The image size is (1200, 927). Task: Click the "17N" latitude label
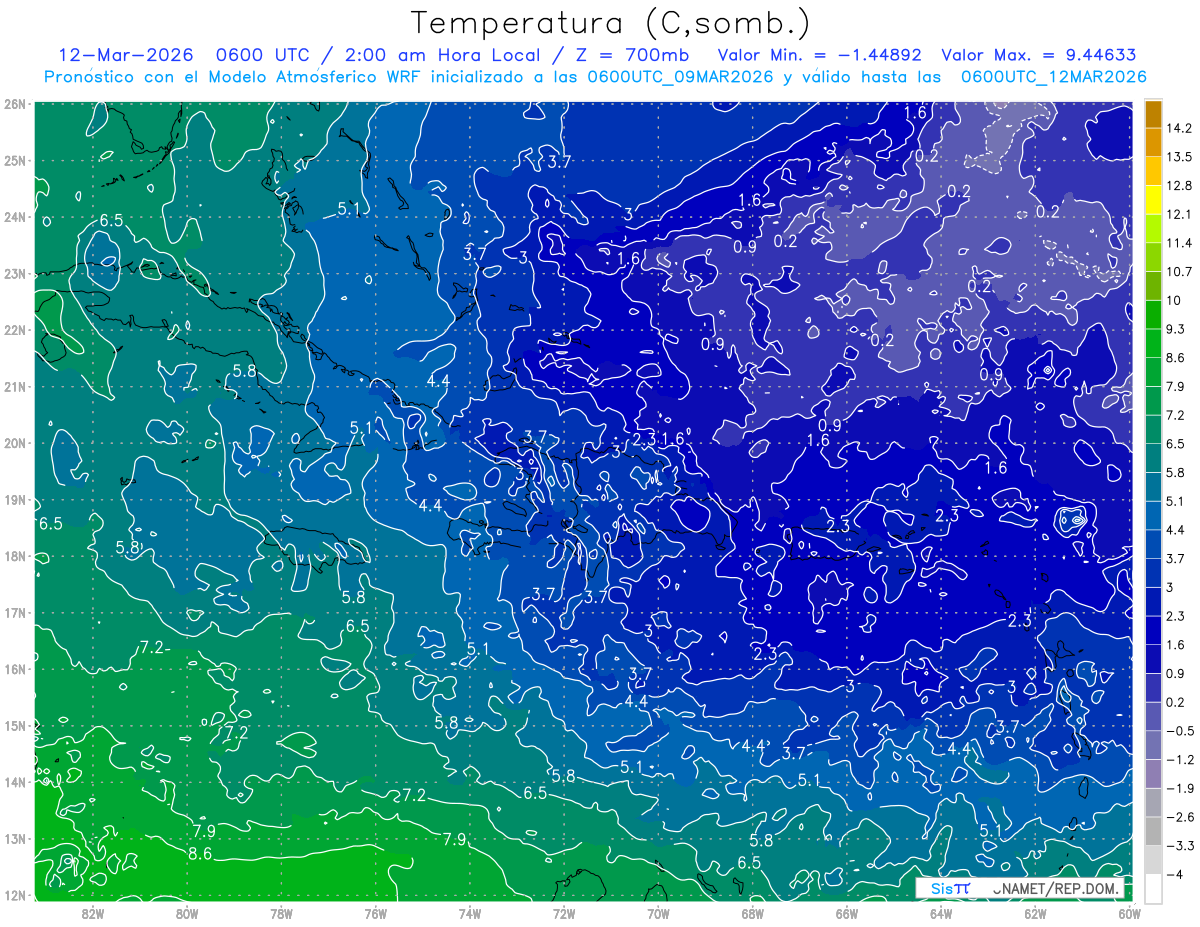tap(15, 613)
